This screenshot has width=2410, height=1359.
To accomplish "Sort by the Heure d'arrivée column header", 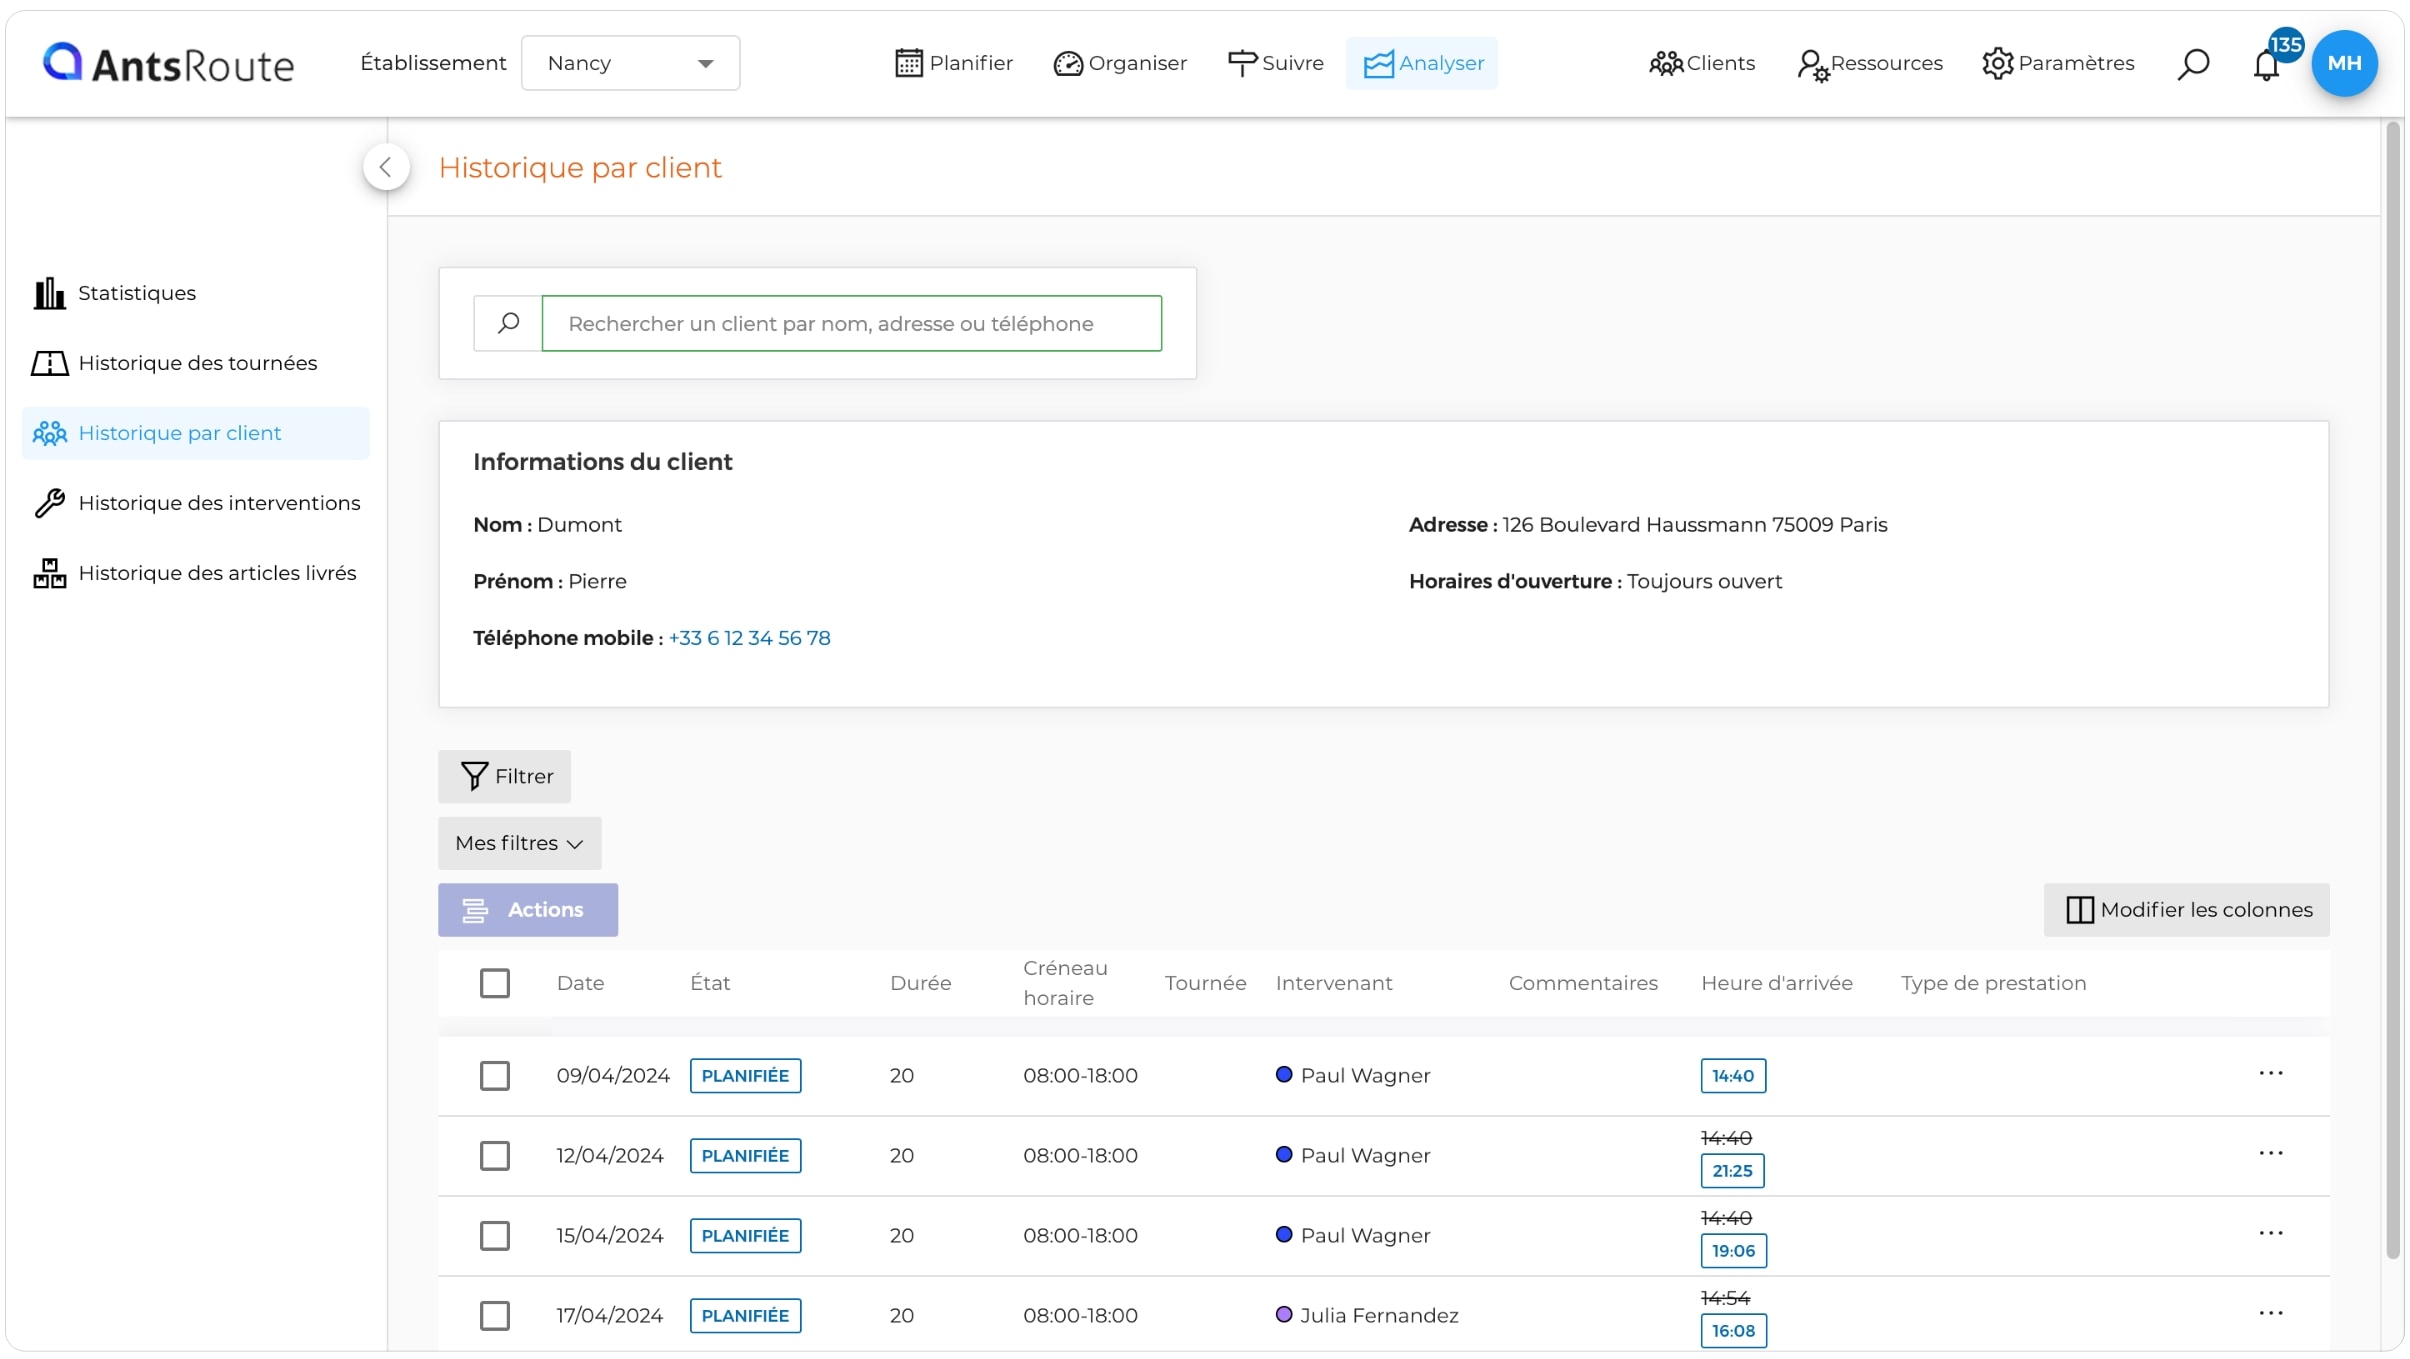I will click(1777, 983).
